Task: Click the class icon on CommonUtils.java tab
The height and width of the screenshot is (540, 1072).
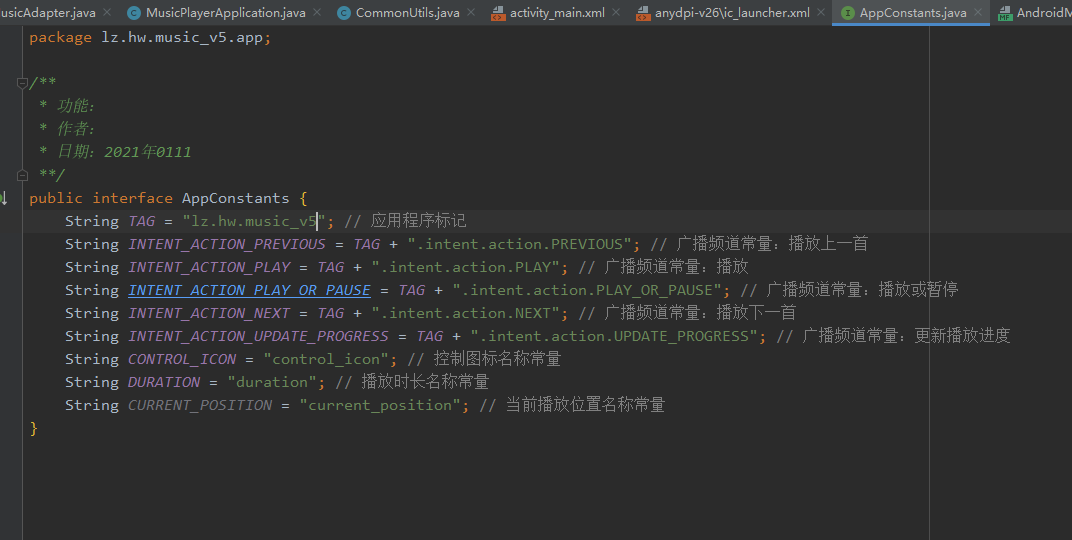Action: click(x=344, y=12)
